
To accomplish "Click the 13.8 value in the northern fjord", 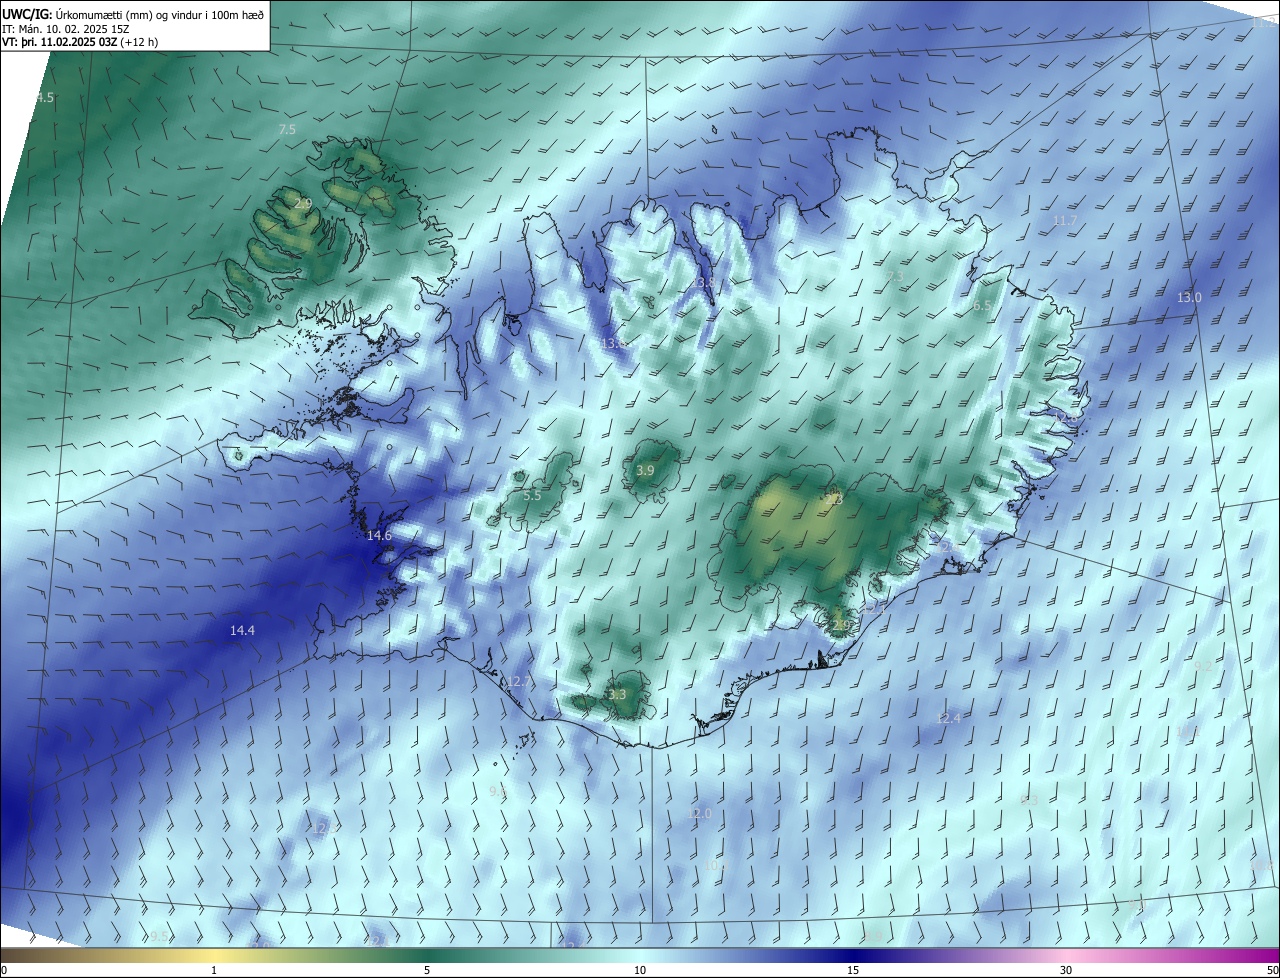I will click(703, 283).
